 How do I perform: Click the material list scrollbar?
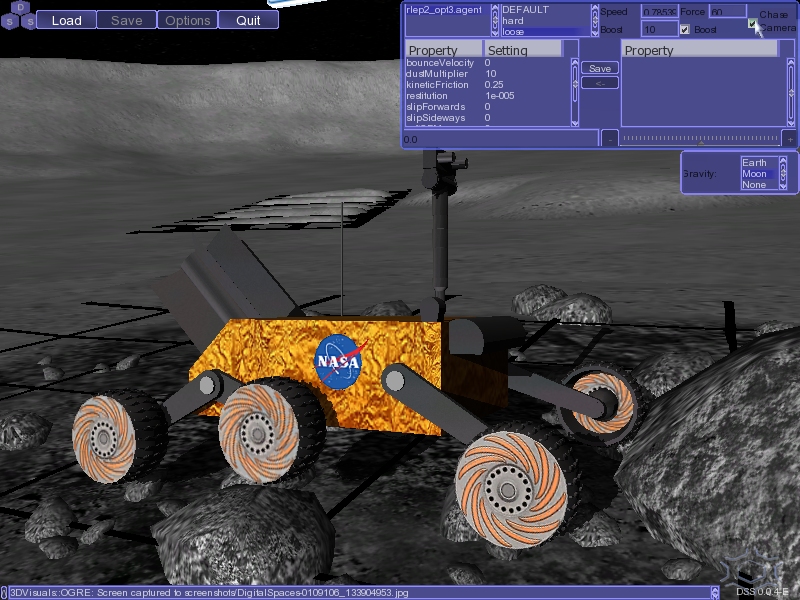point(594,20)
